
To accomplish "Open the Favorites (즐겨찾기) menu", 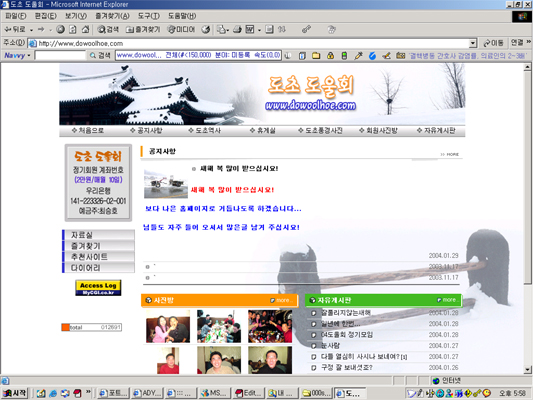I will [x=112, y=16].
